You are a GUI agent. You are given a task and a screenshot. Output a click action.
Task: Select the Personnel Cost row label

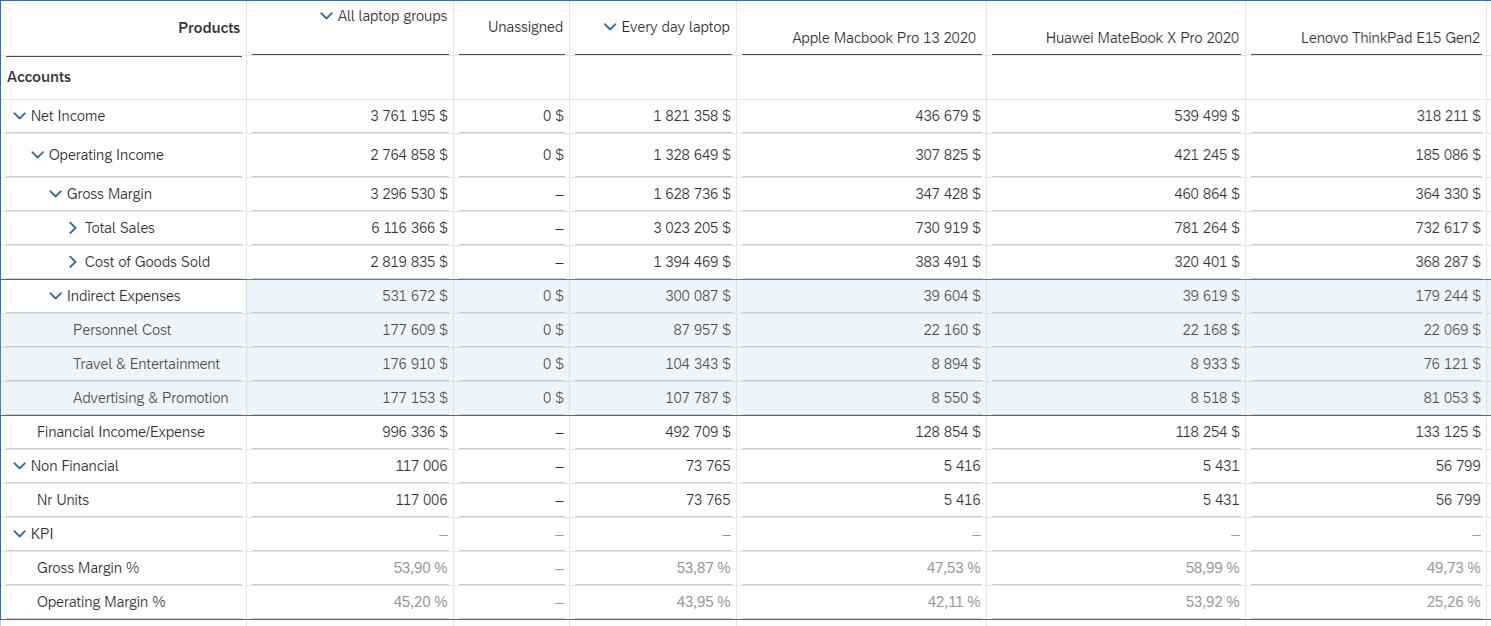[x=122, y=330]
